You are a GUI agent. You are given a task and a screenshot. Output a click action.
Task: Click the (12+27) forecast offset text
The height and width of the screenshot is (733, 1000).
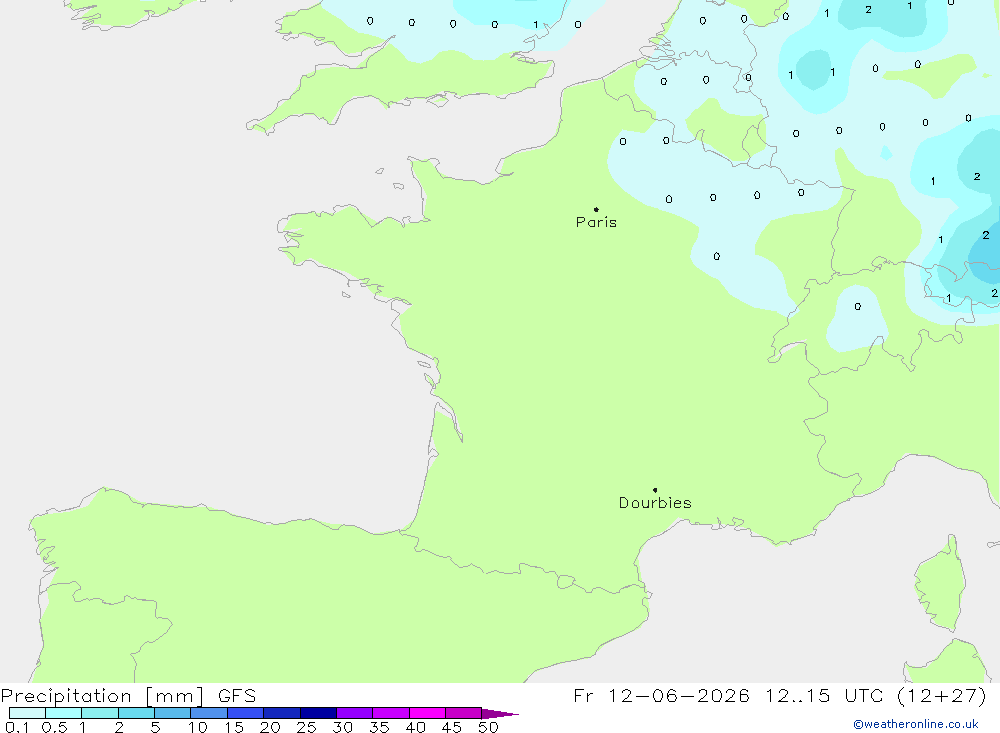pyautogui.click(x=942, y=695)
